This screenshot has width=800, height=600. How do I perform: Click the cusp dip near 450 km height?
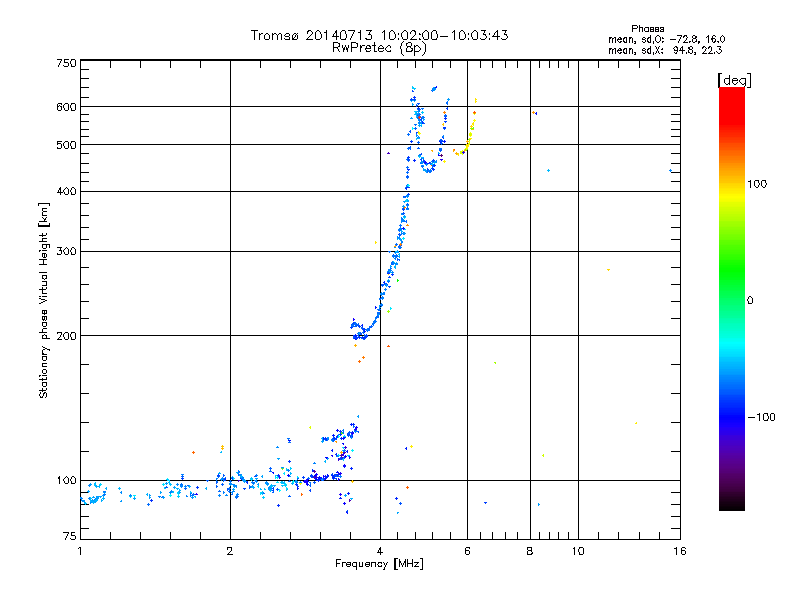tap(429, 167)
